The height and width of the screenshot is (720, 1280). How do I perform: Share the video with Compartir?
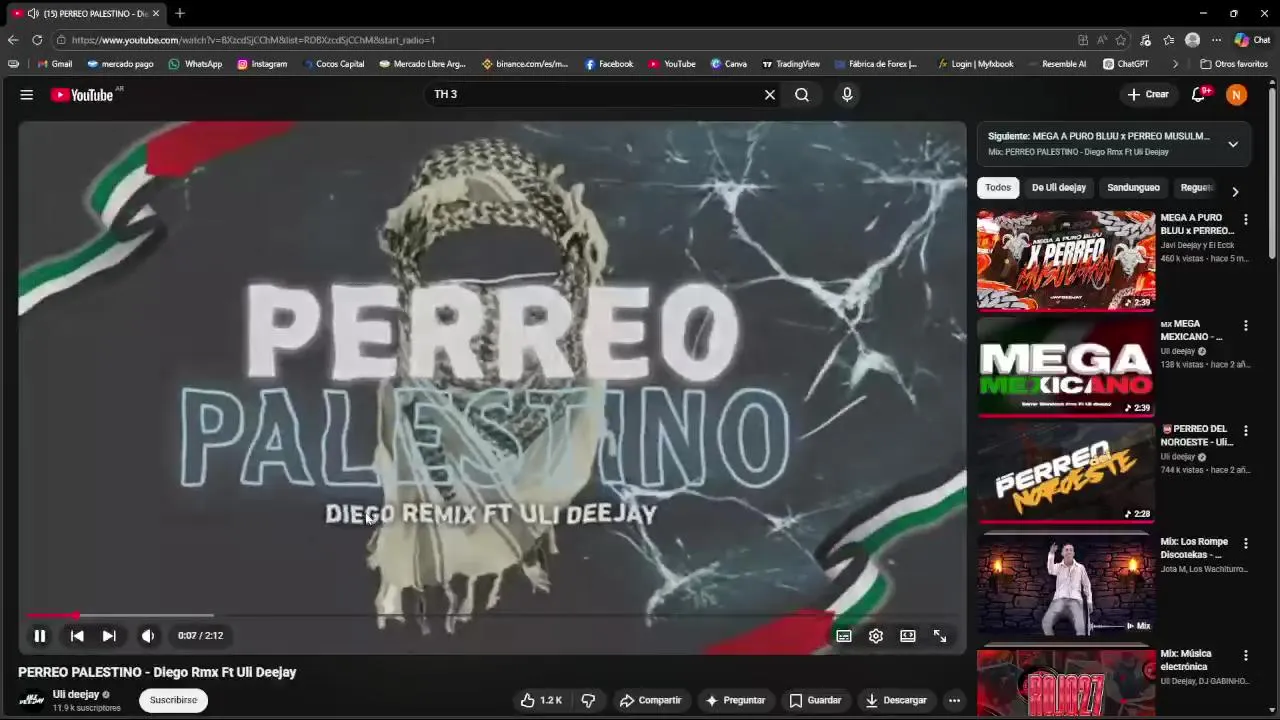650,700
